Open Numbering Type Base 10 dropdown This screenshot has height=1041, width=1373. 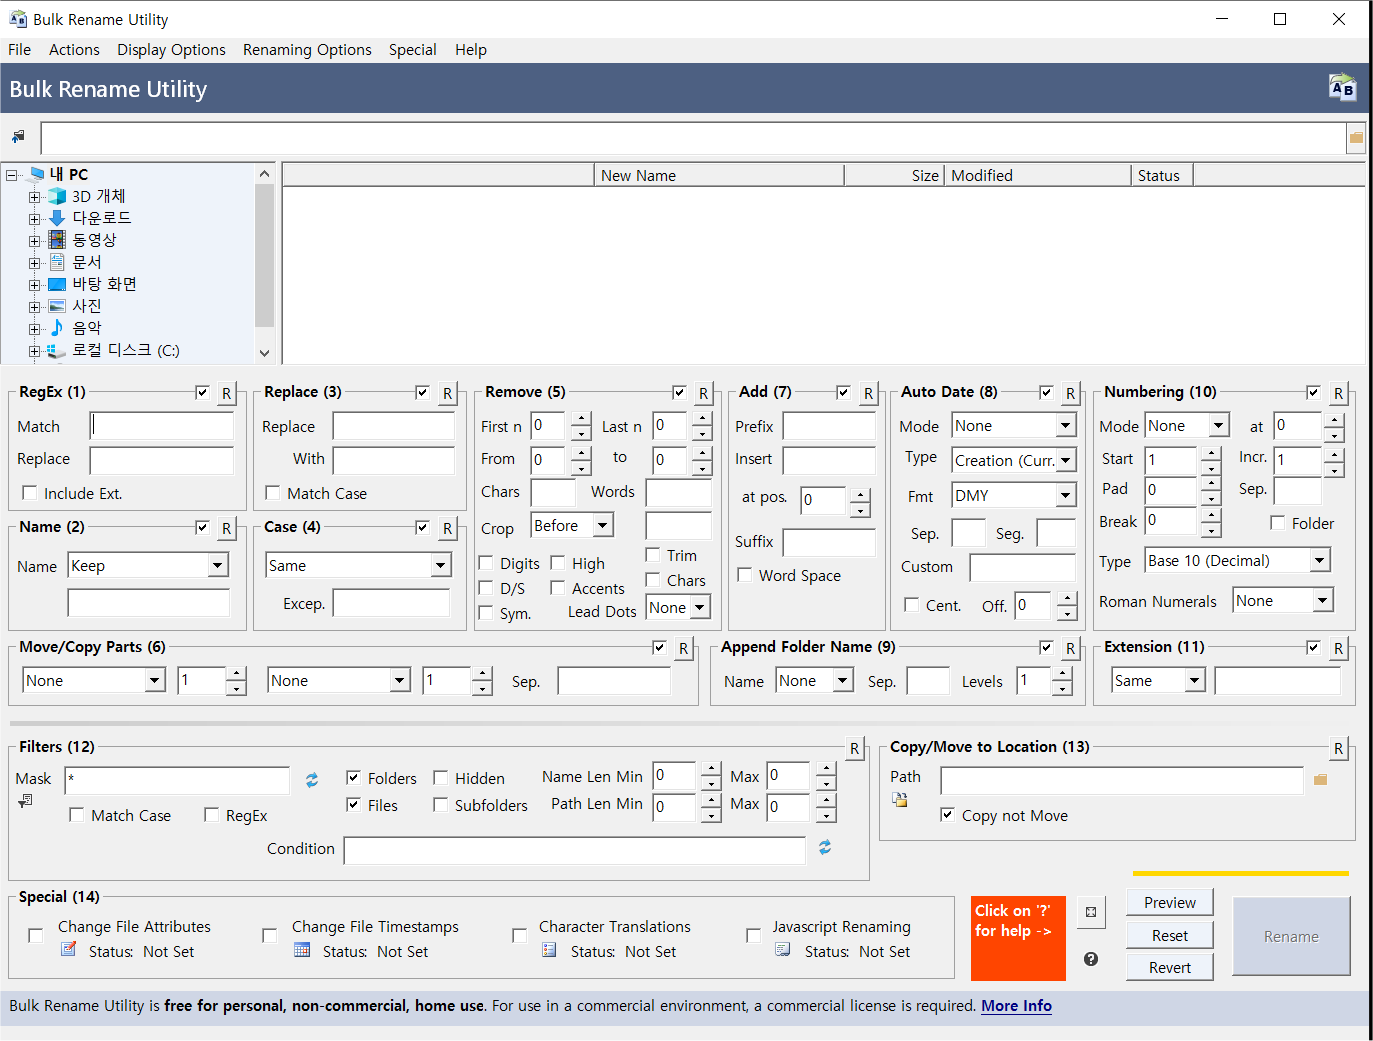click(1238, 561)
